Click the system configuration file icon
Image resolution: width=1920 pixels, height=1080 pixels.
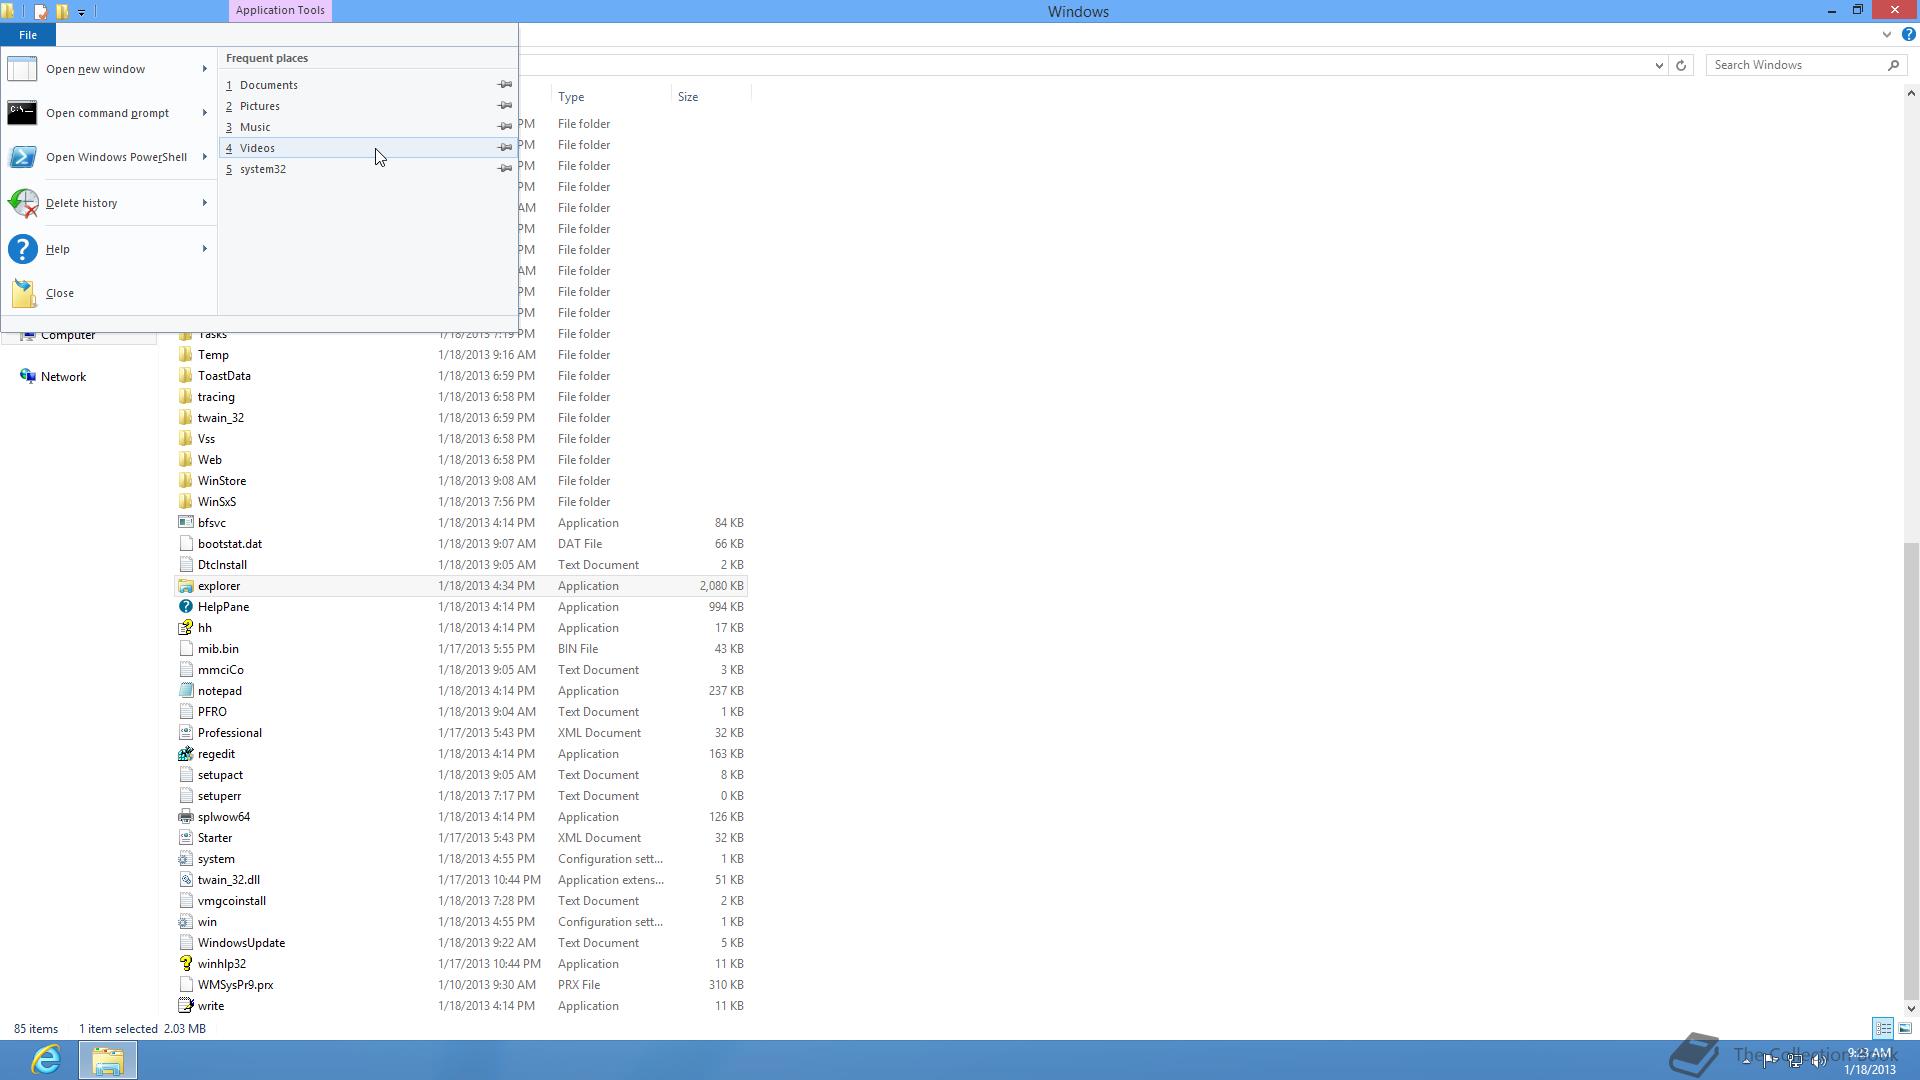point(185,859)
